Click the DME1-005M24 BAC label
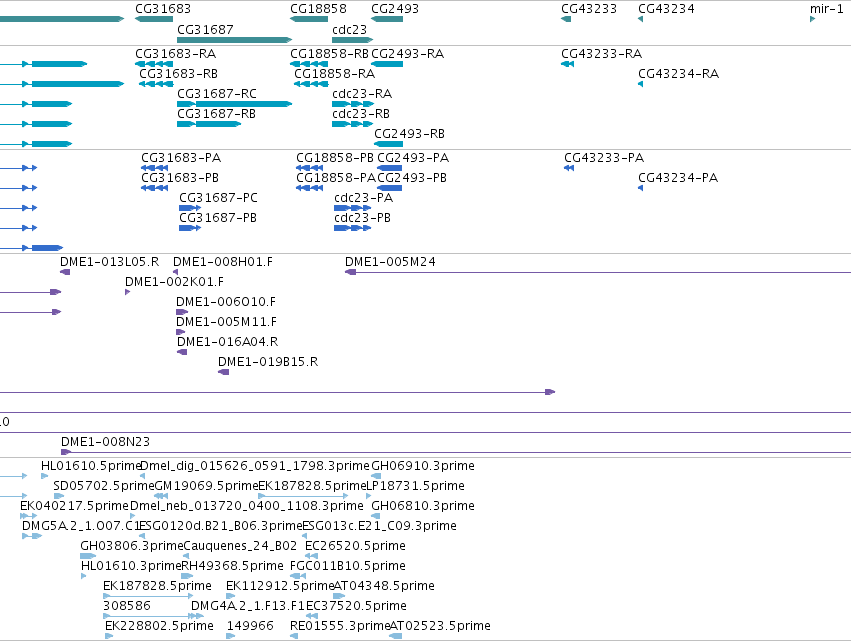The width and height of the screenshot is (851, 641). (x=390, y=262)
